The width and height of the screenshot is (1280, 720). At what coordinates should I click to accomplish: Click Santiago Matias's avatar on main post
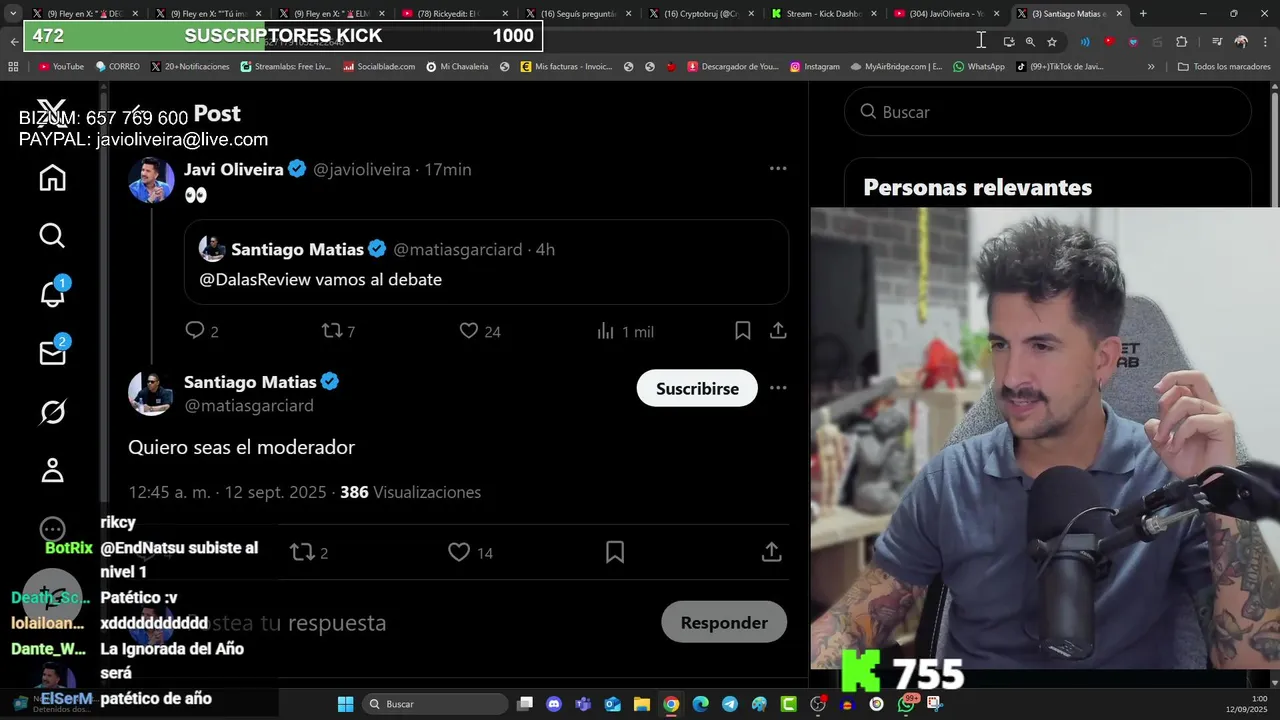pos(151,392)
